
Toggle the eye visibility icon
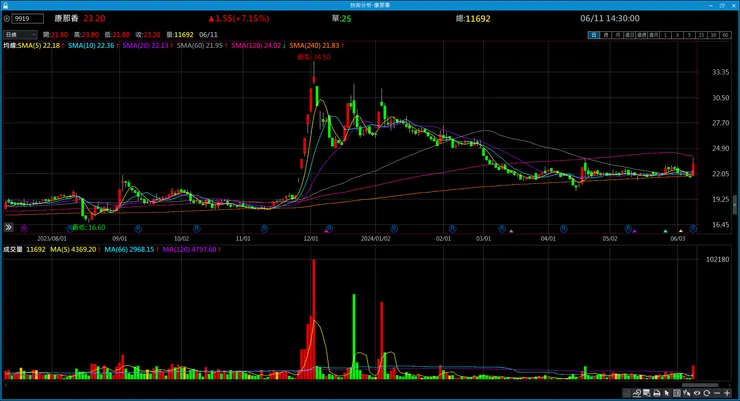(697, 393)
